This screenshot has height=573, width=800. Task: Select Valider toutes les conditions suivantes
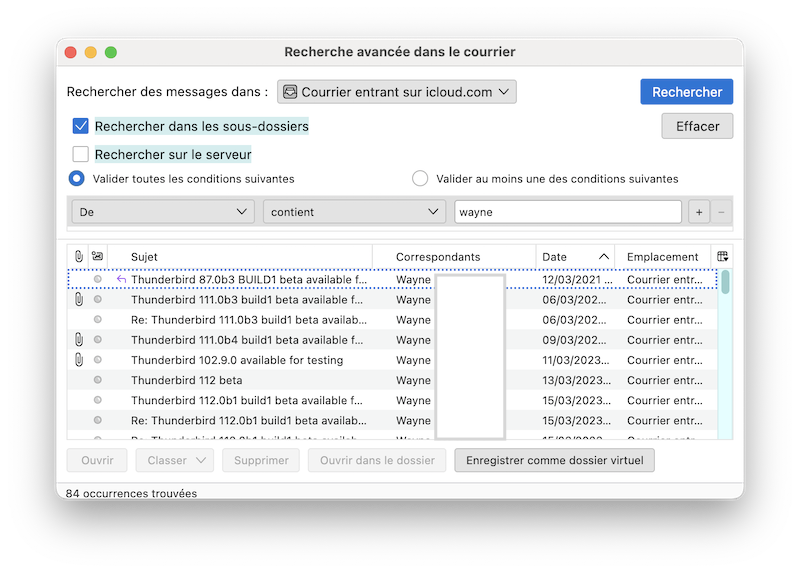tap(77, 179)
